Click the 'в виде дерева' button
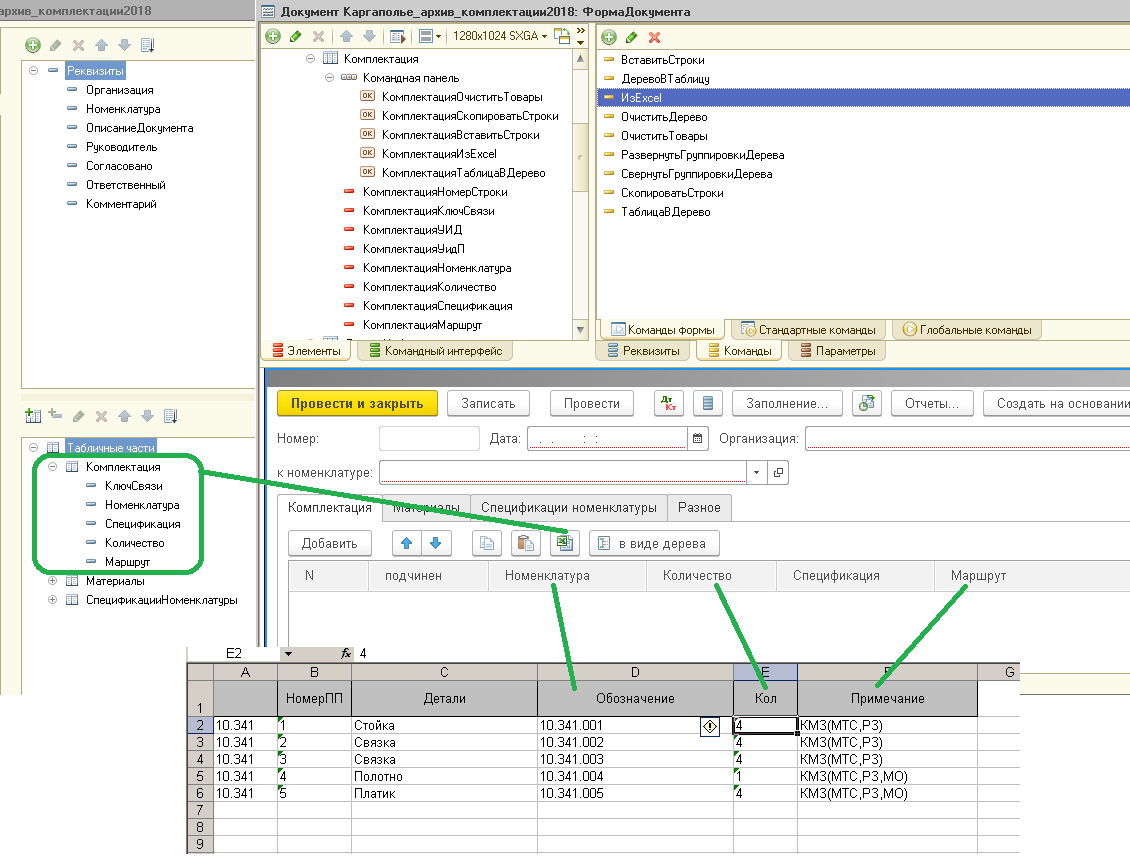Viewport: 1130px width, 856px height. pos(654,543)
